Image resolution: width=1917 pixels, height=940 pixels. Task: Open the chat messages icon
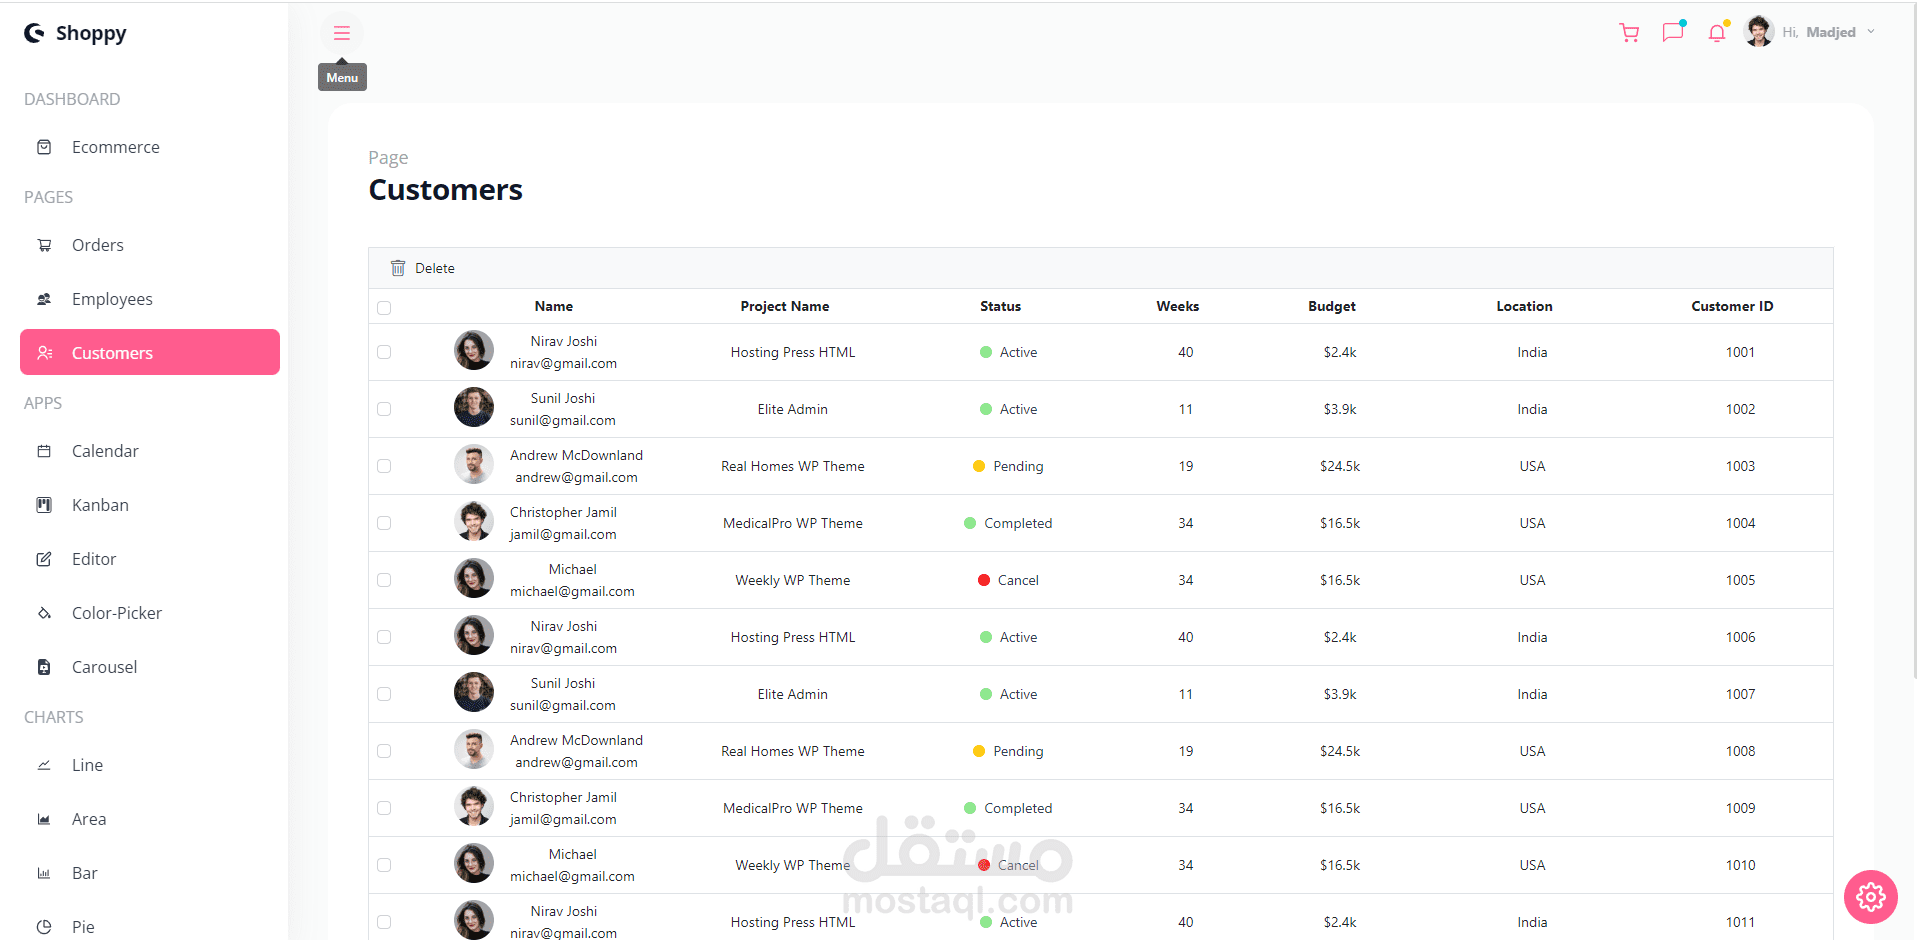[x=1672, y=33]
